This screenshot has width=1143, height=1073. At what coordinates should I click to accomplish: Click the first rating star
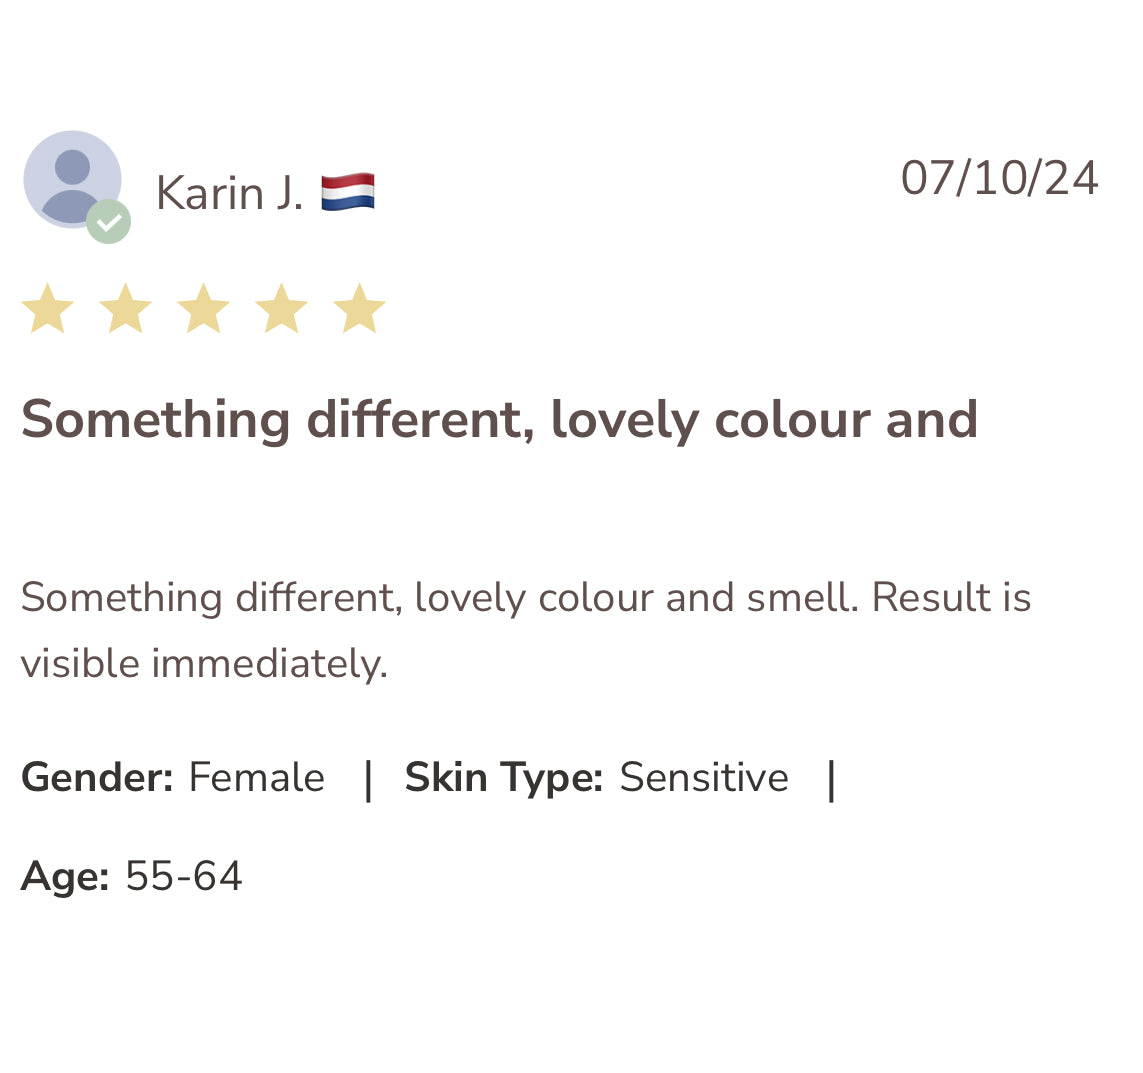click(x=48, y=308)
